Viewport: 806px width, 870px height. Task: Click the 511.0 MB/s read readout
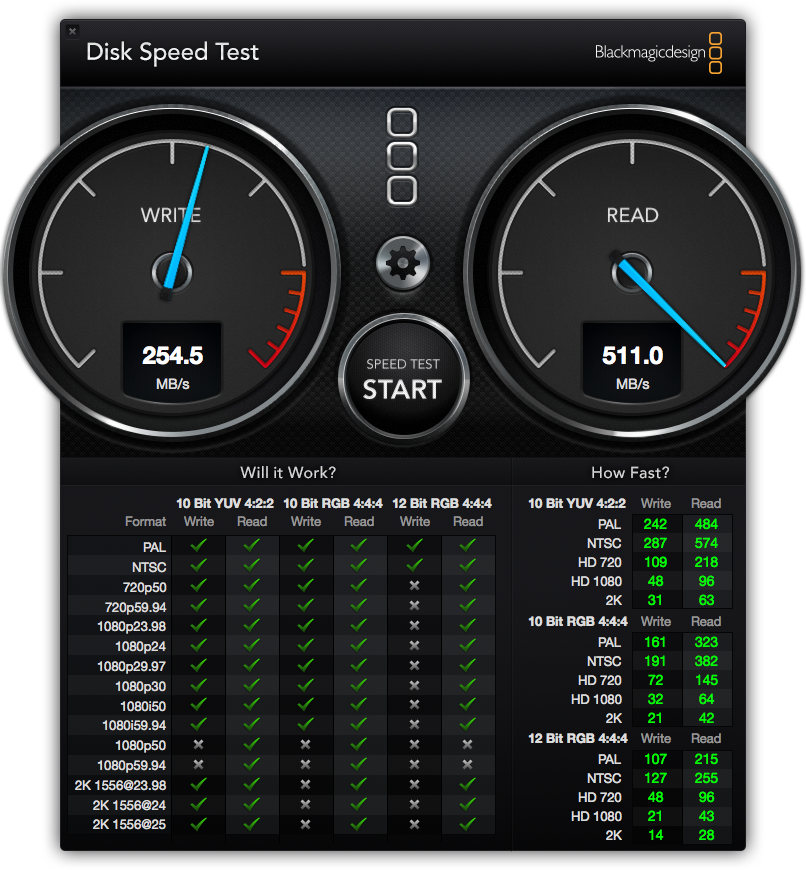click(632, 361)
